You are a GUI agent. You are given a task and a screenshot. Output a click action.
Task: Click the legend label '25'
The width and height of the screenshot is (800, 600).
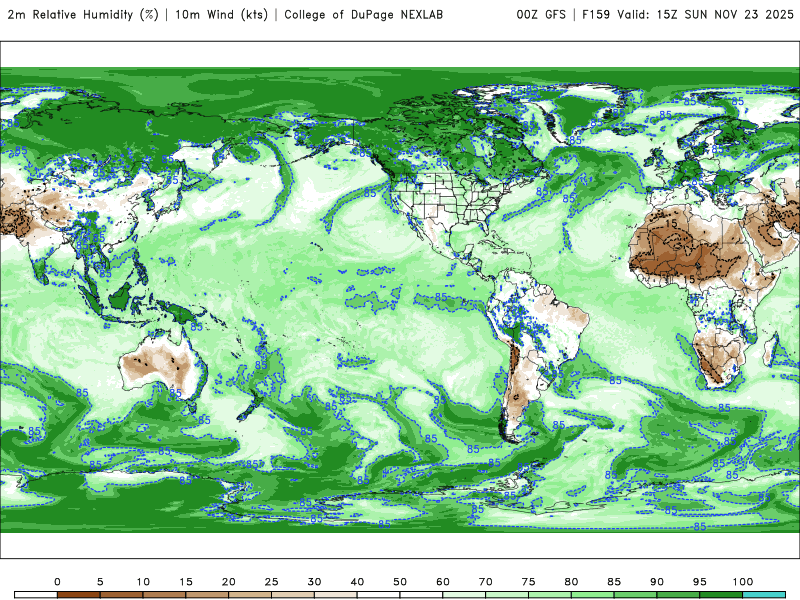tap(271, 582)
